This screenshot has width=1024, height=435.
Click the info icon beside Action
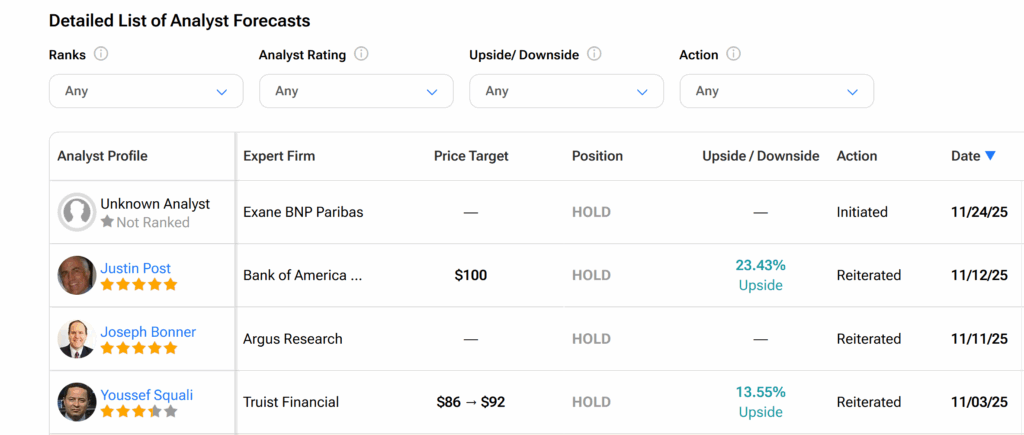click(x=734, y=54)
